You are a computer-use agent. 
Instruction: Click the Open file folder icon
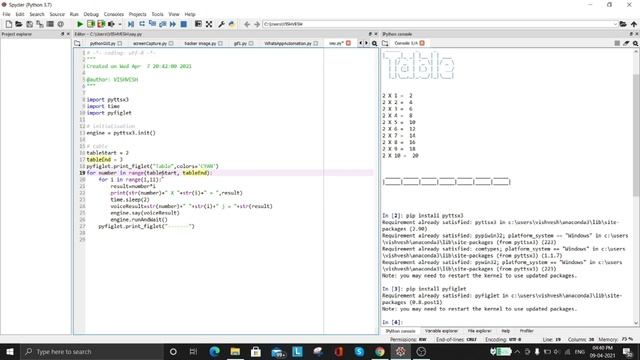coord(19,24)
